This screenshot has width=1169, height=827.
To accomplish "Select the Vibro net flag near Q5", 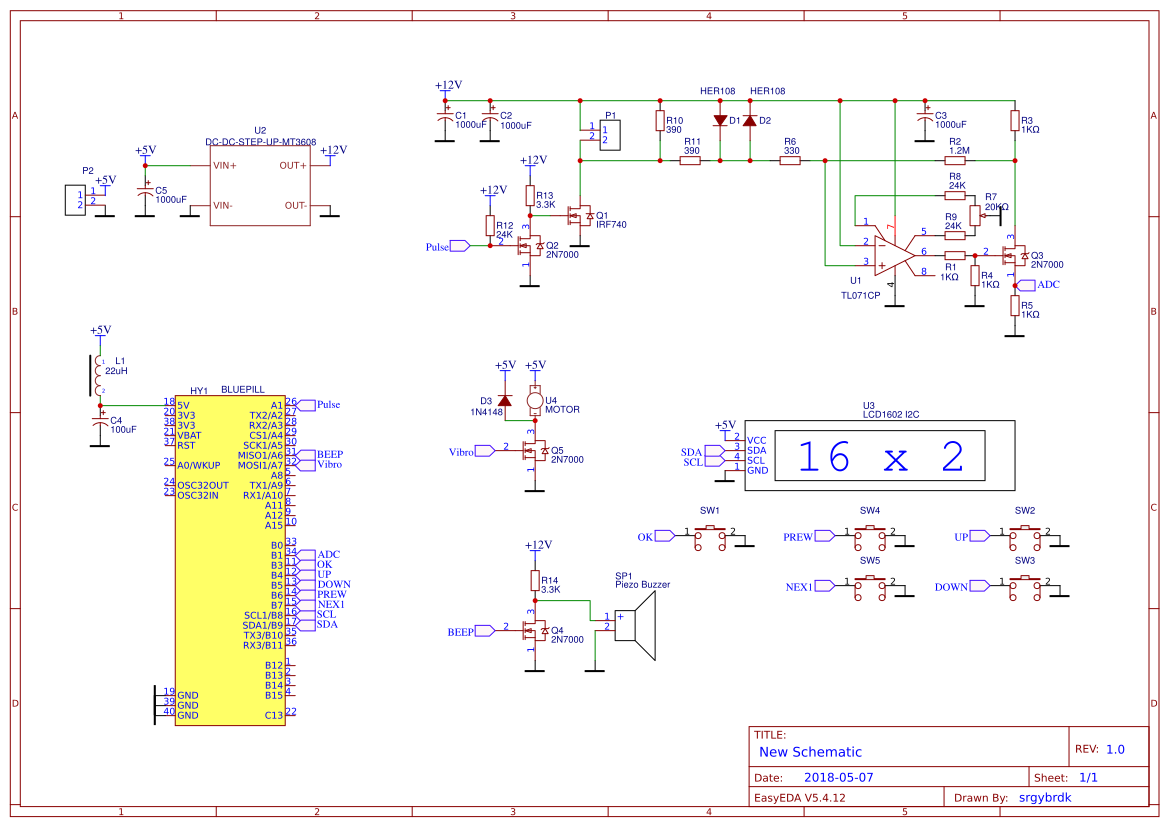I will coord(481,452).
